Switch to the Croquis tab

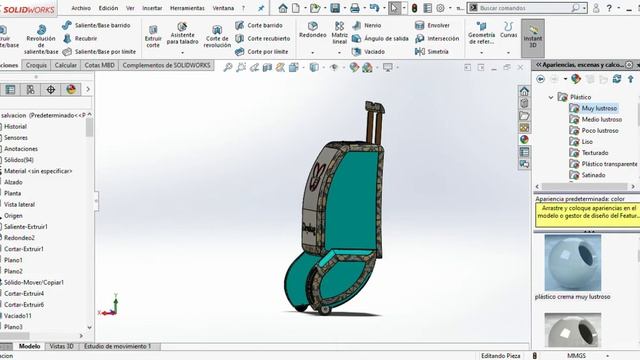[36, 65]
